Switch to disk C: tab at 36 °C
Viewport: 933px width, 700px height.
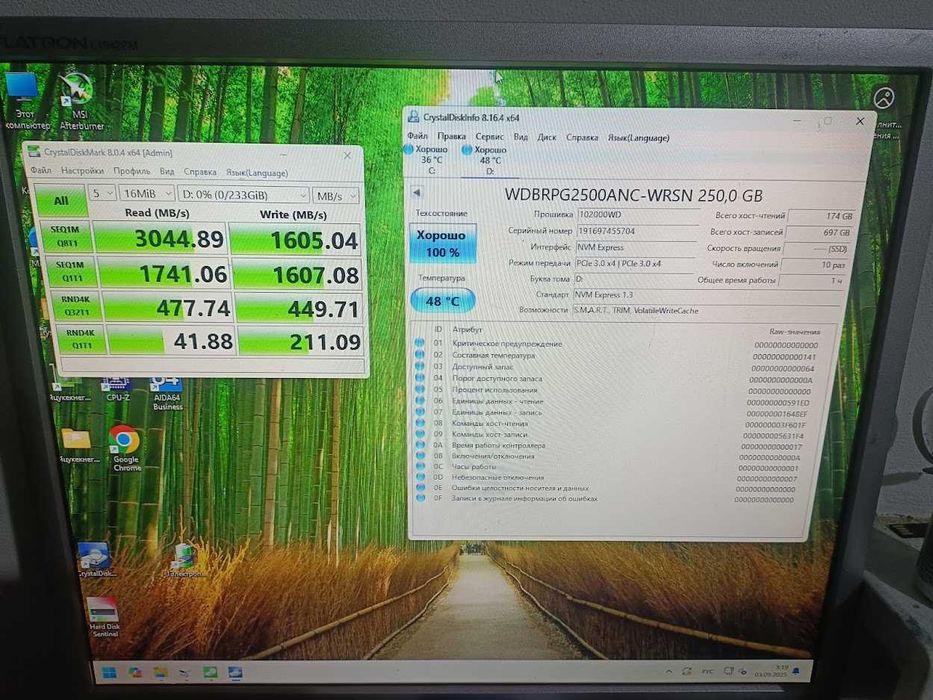tap(428, 160)
